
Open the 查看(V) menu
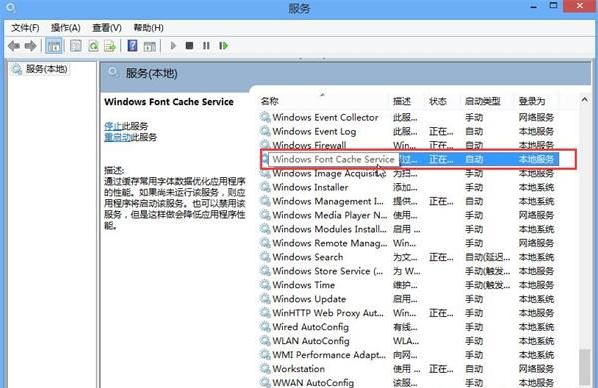(x=107, y=28)
